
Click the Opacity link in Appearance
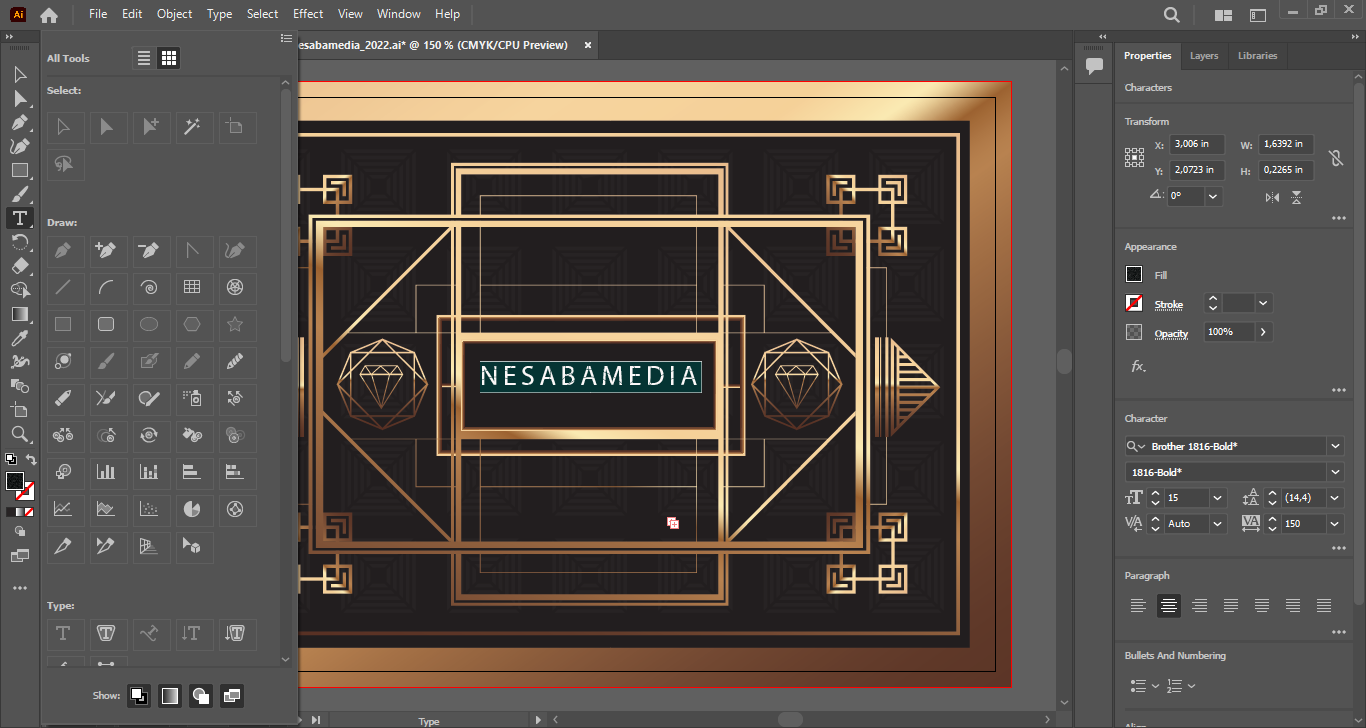click(1171, 333)
